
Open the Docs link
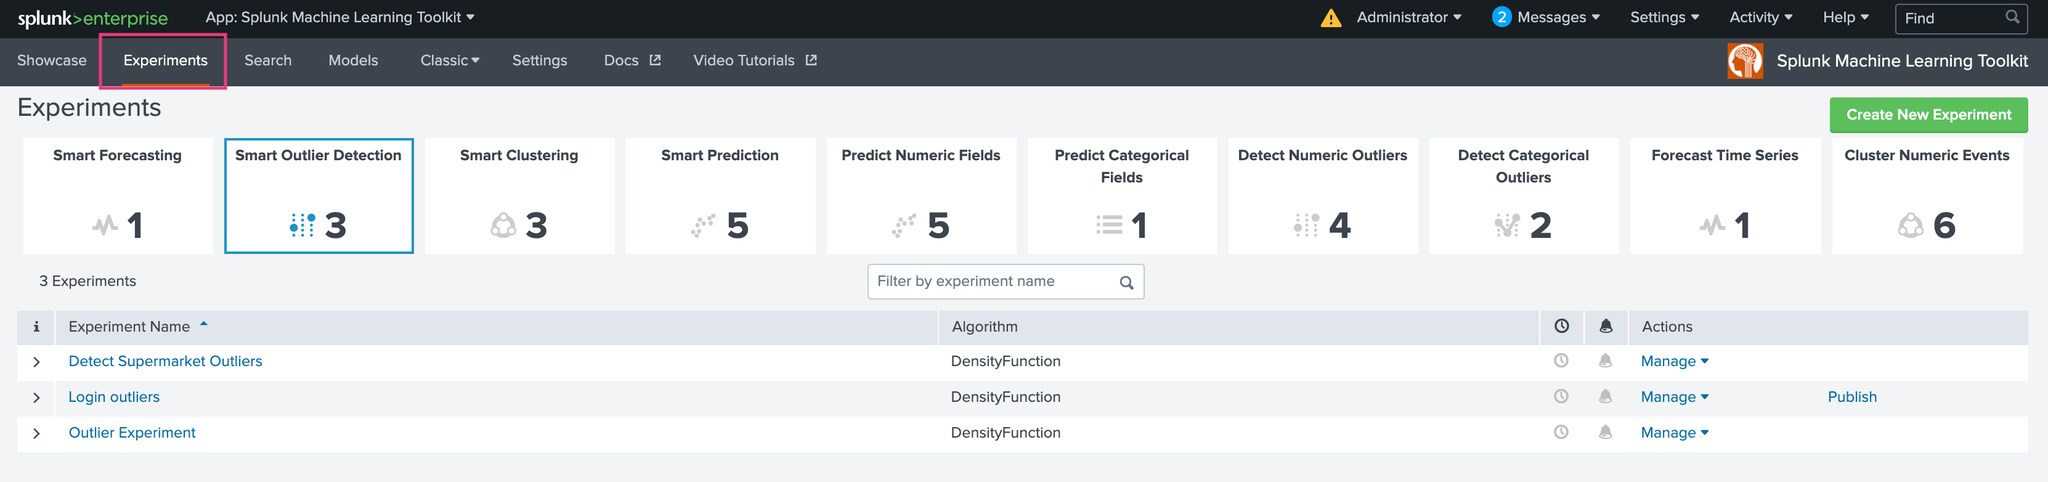tap(632, 60)
